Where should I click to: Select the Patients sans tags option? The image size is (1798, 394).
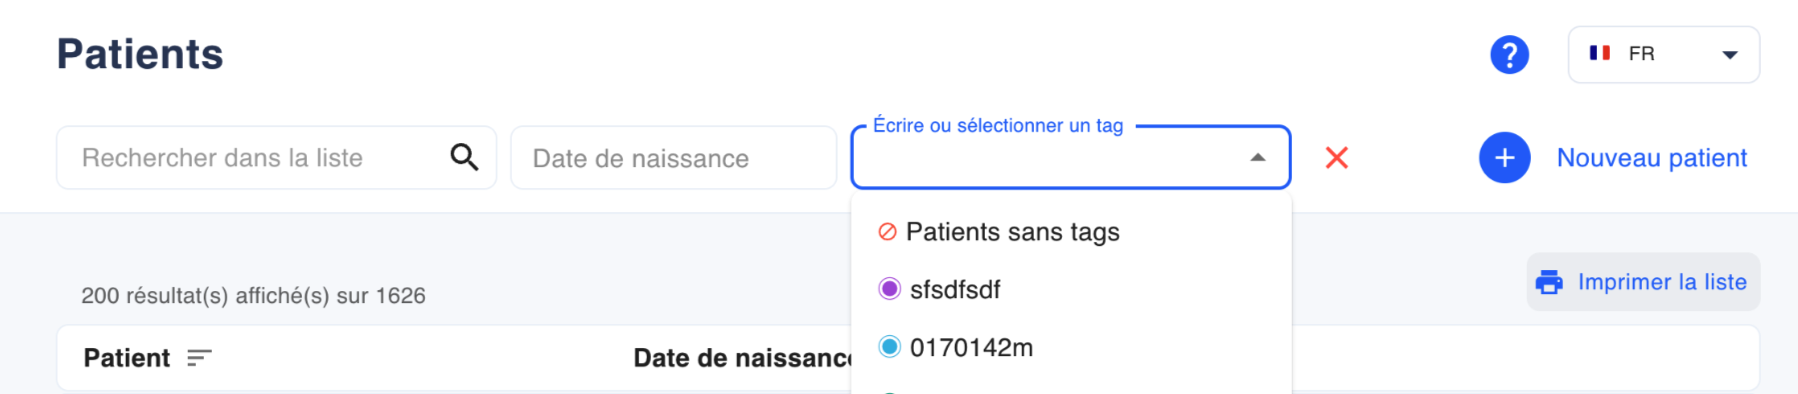pos(1071,232)
